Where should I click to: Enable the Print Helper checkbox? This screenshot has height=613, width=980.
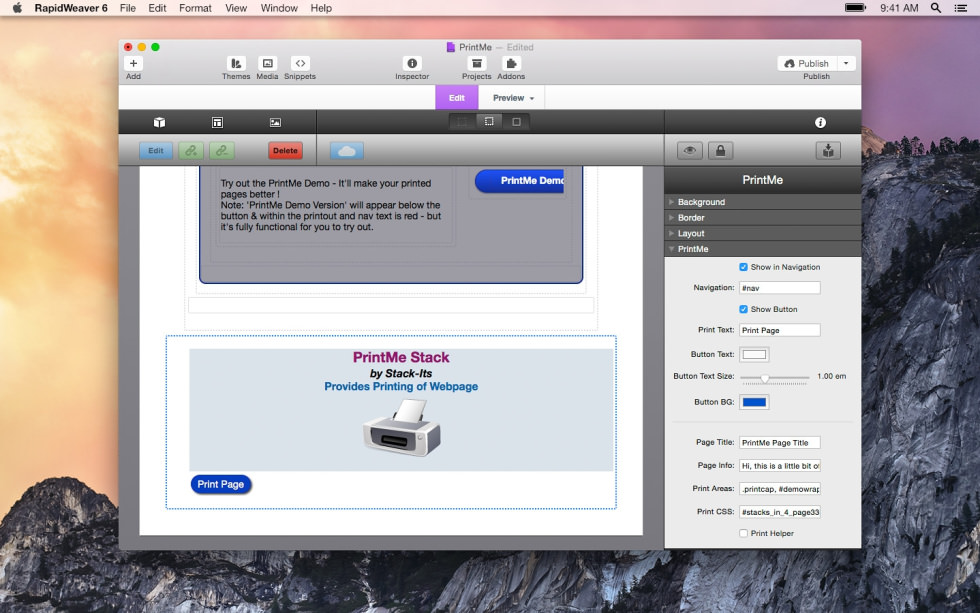click(x=743, y=533)
